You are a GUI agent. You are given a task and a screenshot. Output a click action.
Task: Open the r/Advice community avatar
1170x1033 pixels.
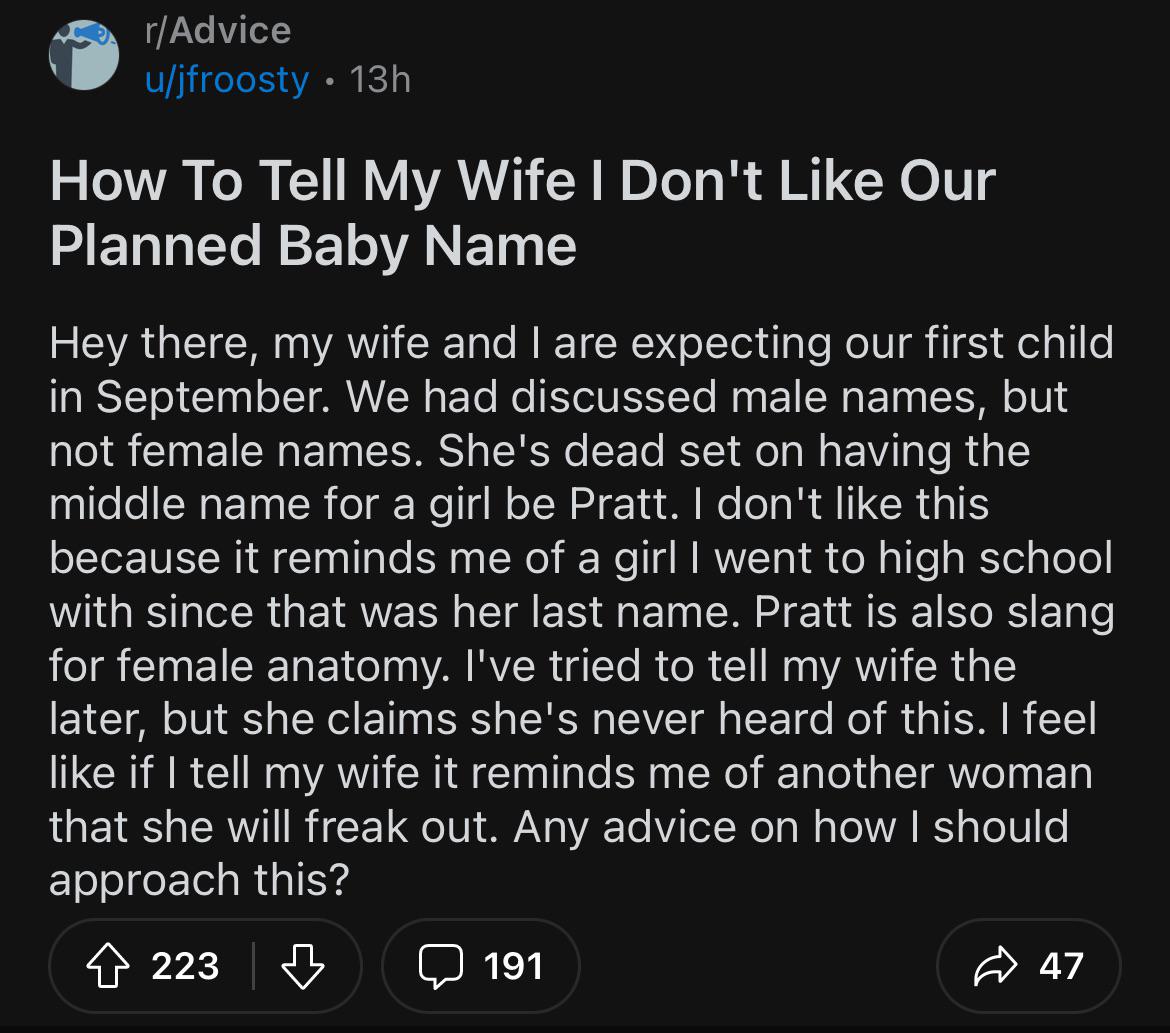83,55
